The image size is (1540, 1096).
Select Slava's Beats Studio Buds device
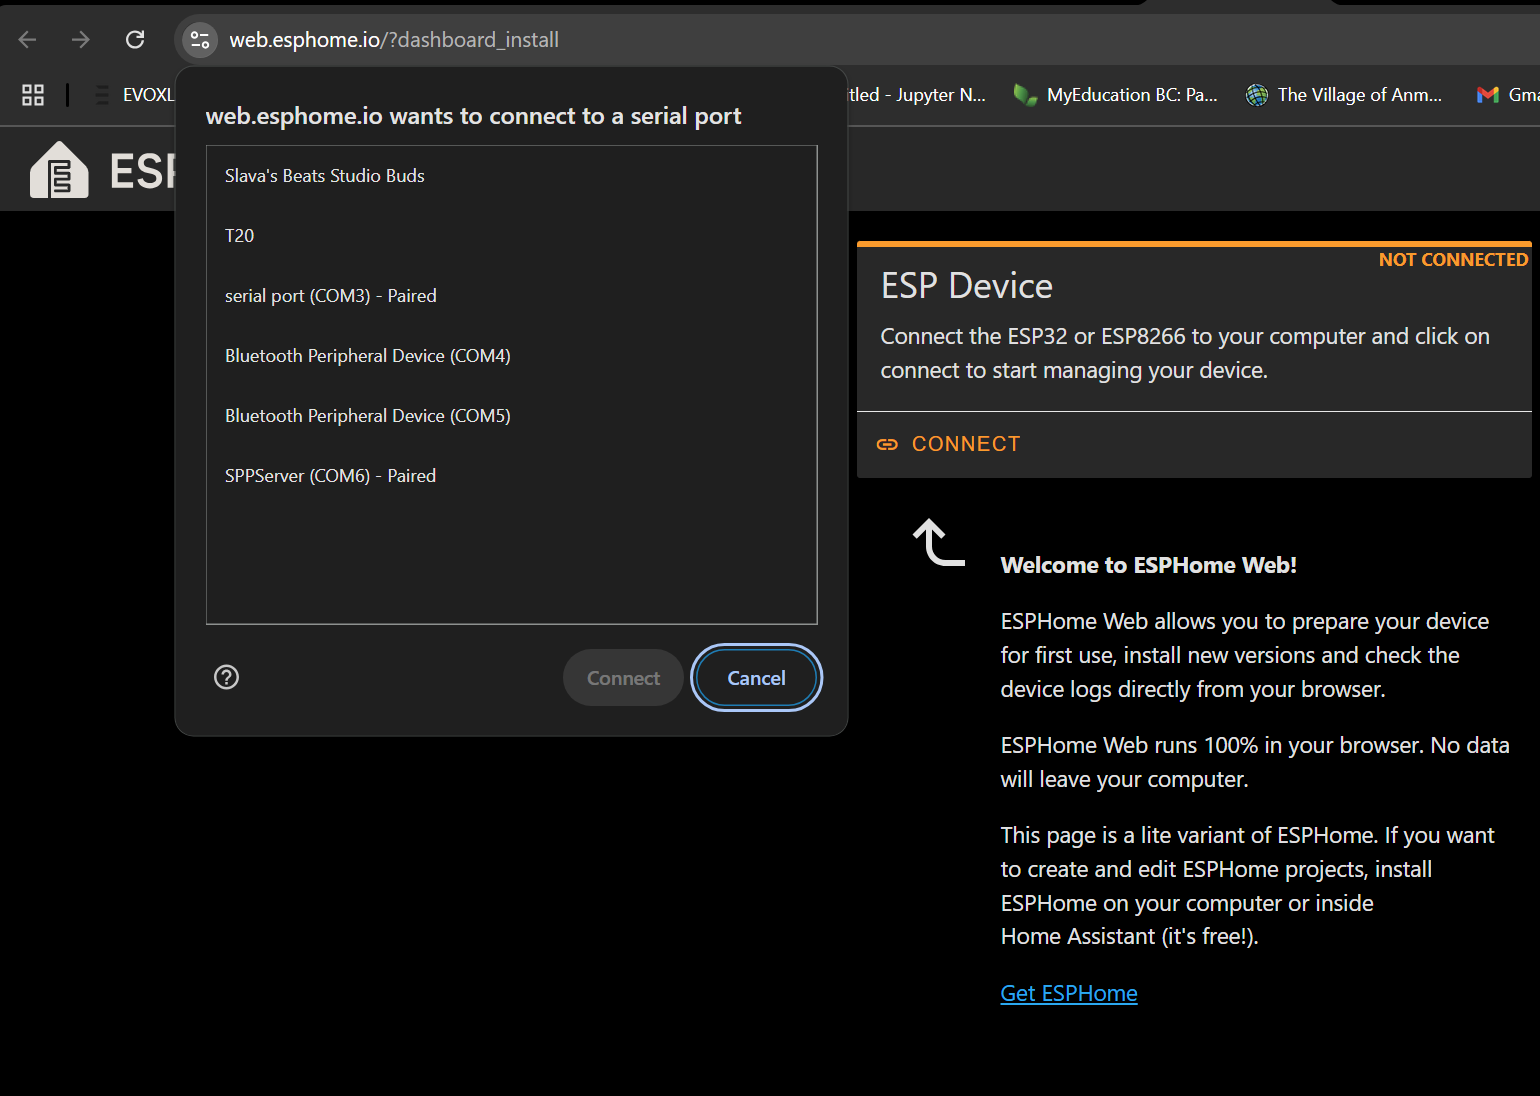point(325,176)
